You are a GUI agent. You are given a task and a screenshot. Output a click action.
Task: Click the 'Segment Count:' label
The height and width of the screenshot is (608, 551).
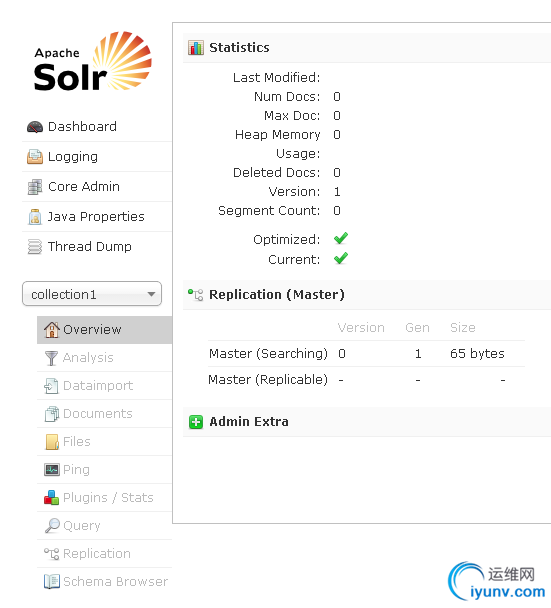pyautogui.click(x=269, y=211)
